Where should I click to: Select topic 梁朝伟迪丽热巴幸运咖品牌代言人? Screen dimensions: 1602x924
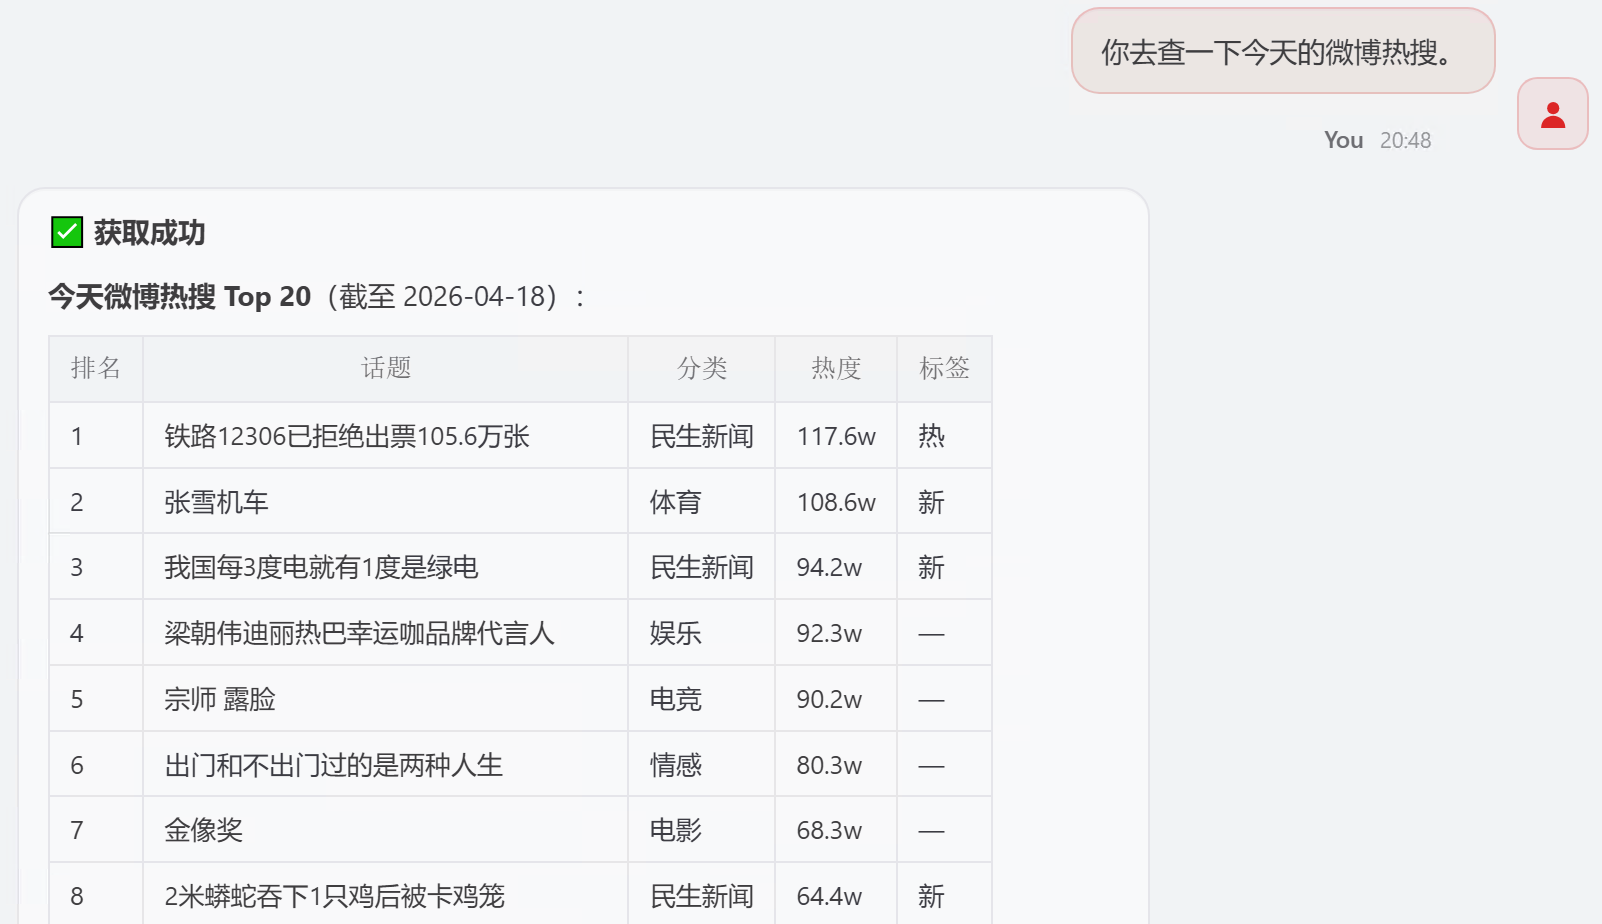click(359, 633)
